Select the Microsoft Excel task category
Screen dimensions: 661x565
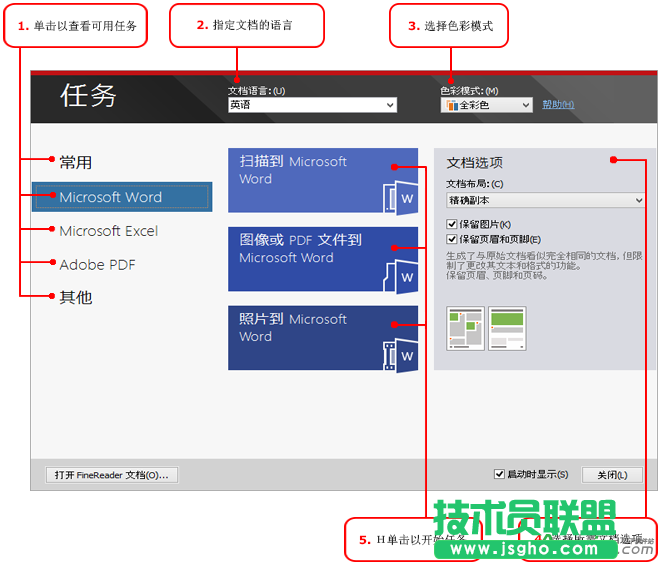109,231
